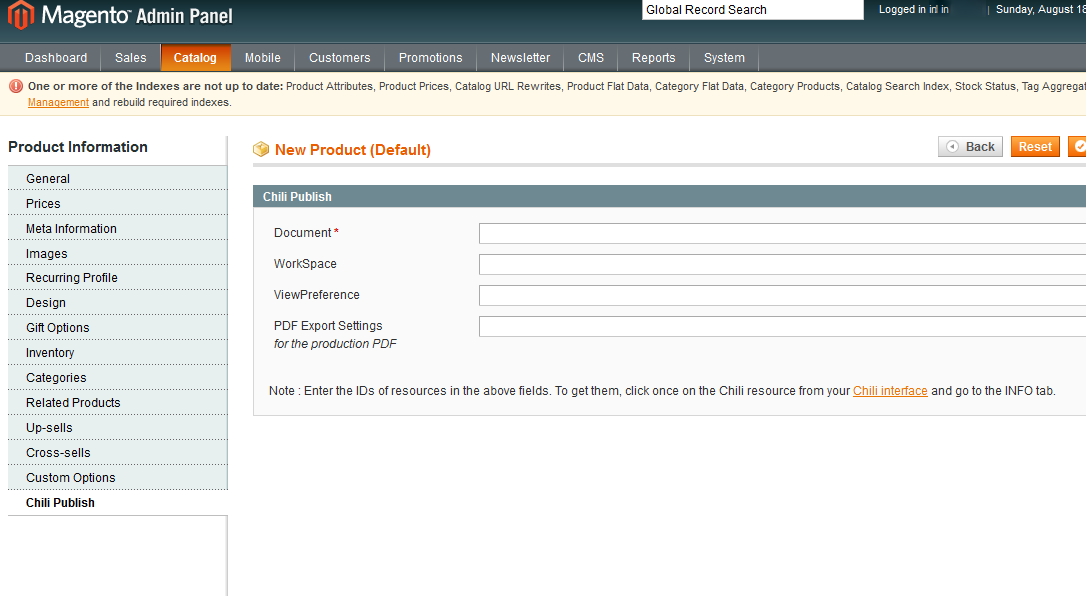Viewport: 1086px width, 596px height.
Task: Switch to the Up-sells tab
Action: click(x=118, y=428)
